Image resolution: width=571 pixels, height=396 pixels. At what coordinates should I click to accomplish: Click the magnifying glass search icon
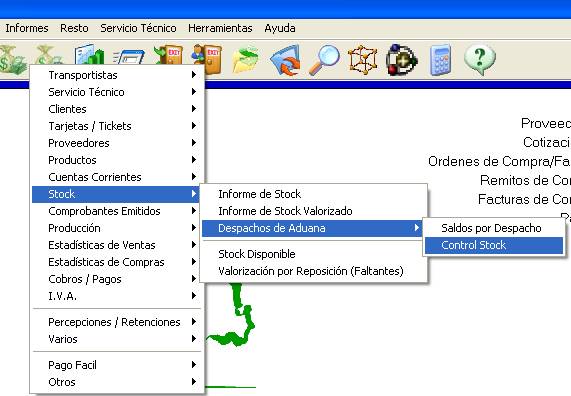click(x=324, y=60)
